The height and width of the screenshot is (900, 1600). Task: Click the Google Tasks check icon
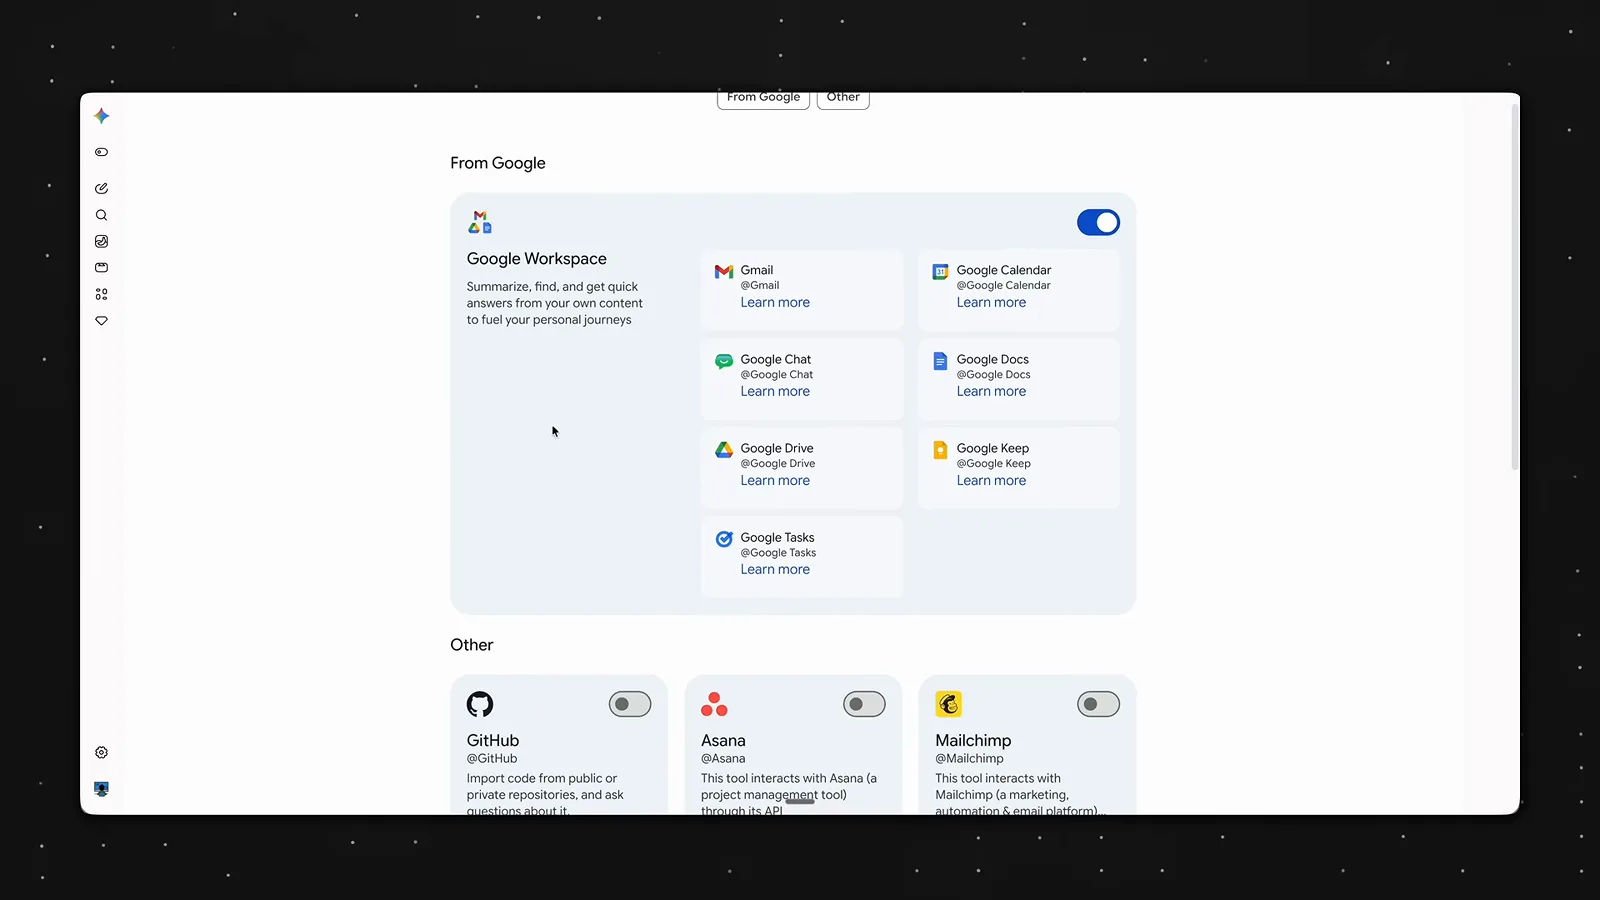coord(724,539)
